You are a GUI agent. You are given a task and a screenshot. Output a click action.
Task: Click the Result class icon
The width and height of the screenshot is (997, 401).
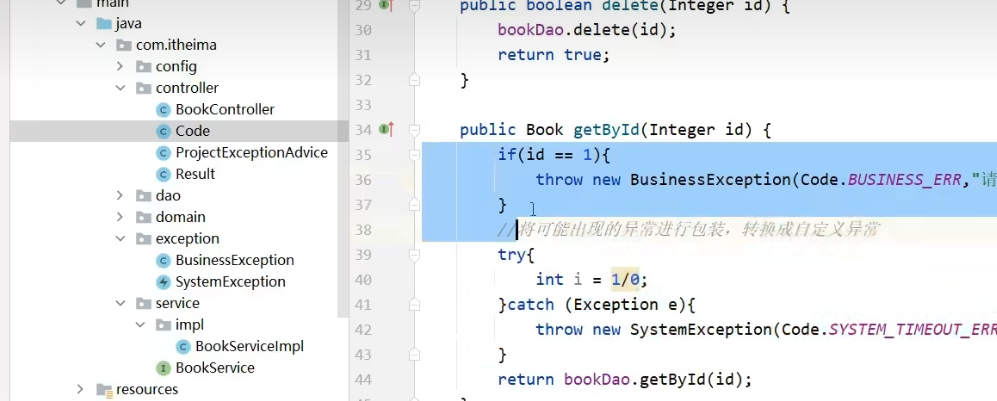tap(164, 174)
